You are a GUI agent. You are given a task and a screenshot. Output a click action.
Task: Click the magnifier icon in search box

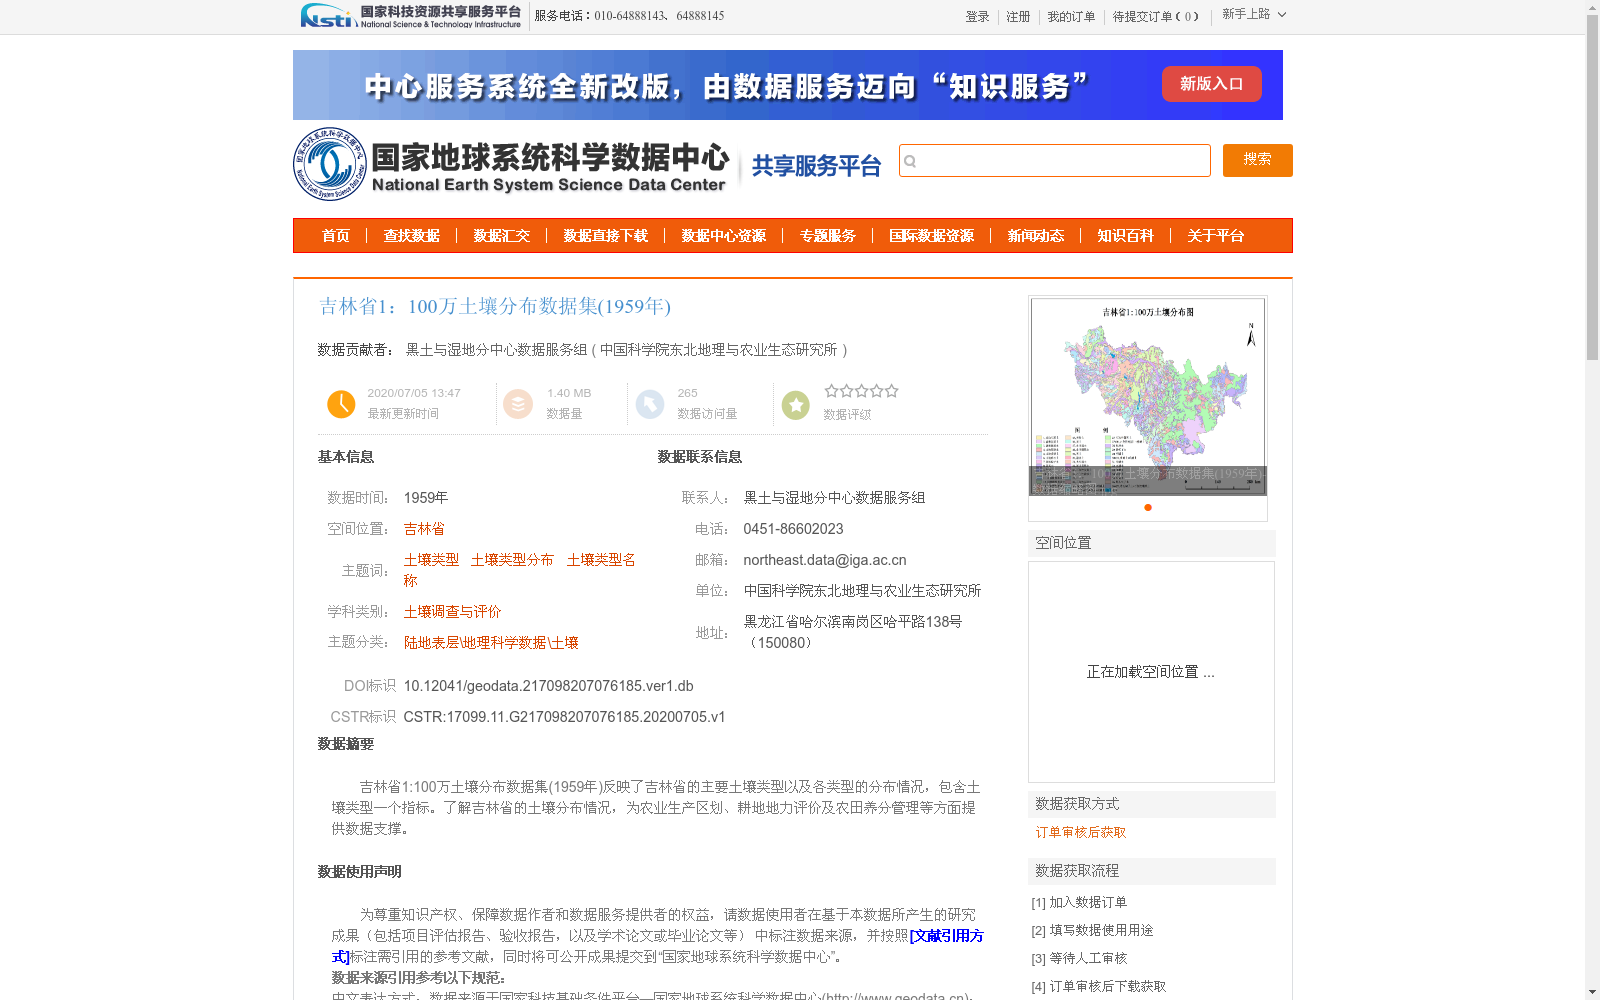click(x=910, y=161)
